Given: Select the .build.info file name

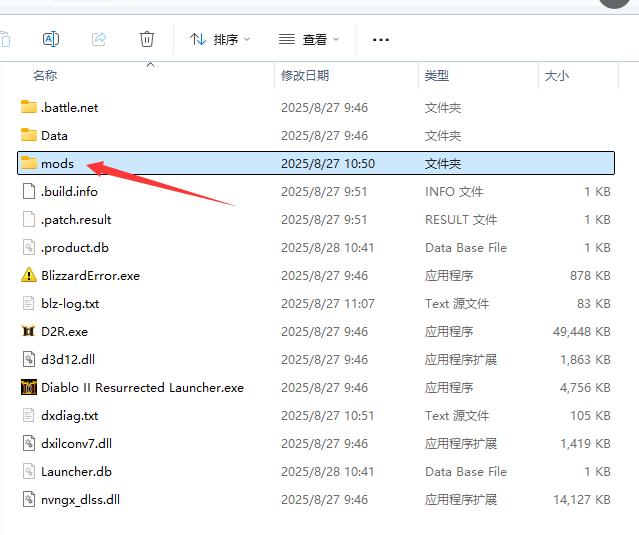Looking at the screenshot, I should [x=69, y=192].
